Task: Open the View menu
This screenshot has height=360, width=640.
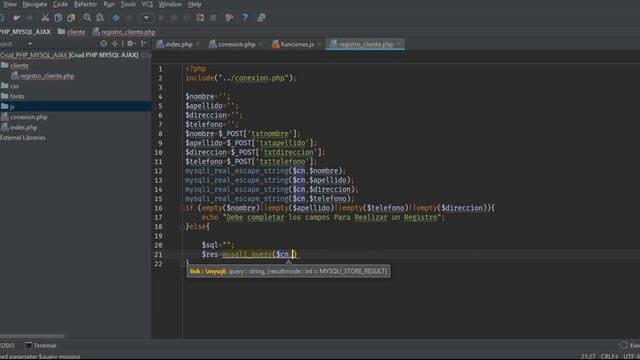Action: pos(9,4)
